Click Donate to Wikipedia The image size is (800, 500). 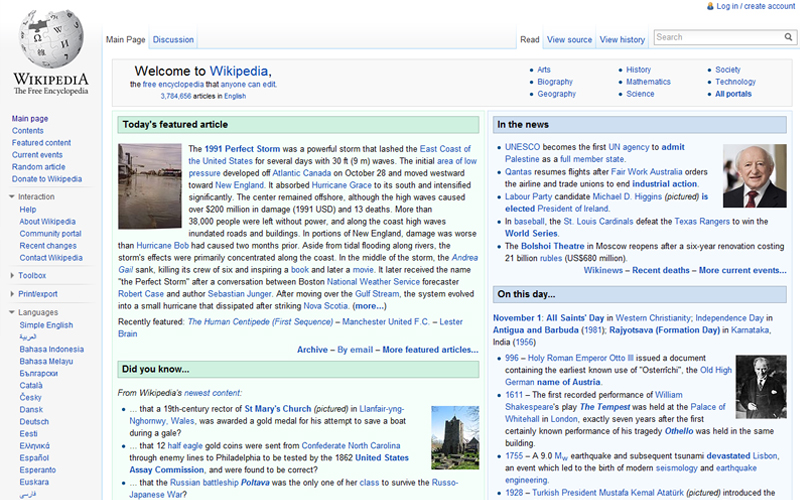coord(47,179)
